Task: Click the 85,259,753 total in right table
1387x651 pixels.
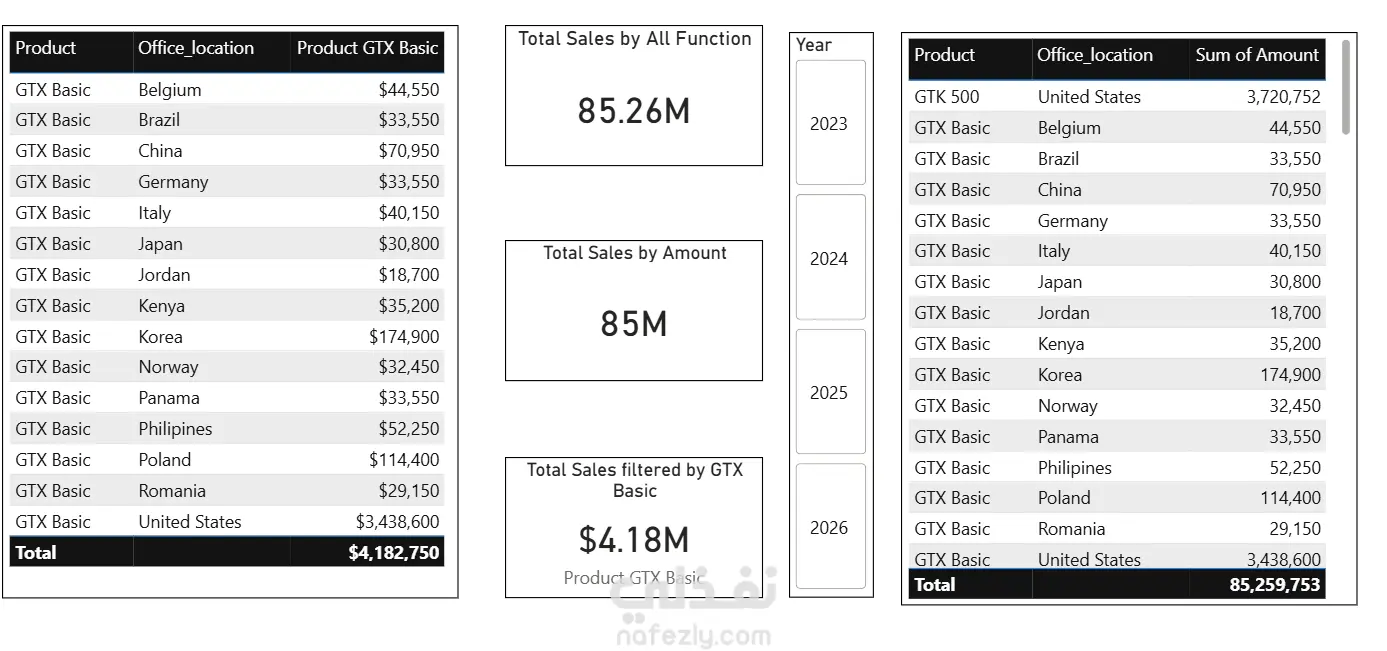Action: (1275, 585)
